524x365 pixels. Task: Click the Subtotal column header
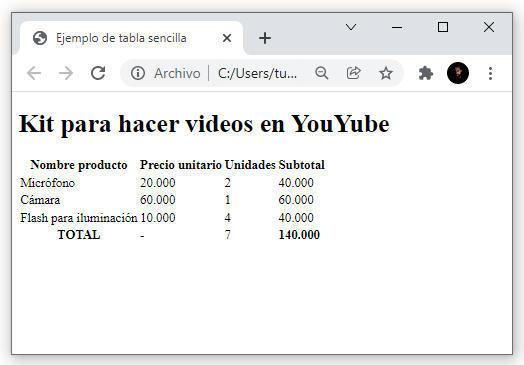coord(301,165)
